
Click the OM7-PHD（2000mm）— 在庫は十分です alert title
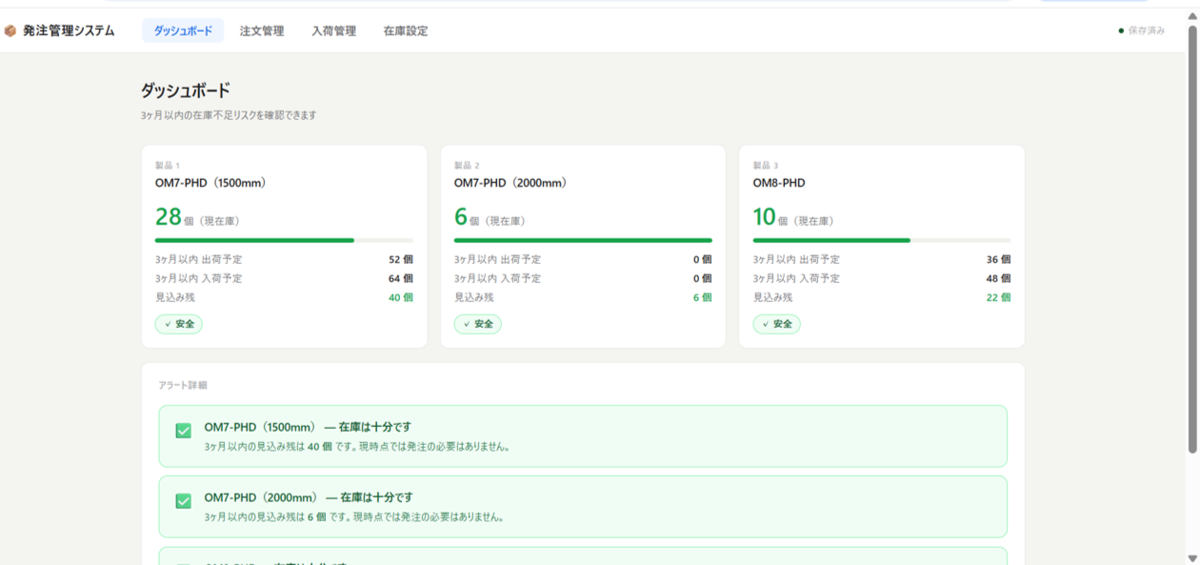click(308, 497)
